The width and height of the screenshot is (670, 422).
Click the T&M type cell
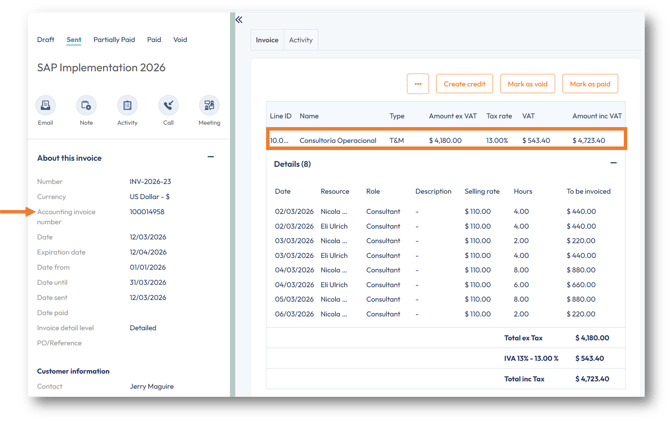[397, 140]
